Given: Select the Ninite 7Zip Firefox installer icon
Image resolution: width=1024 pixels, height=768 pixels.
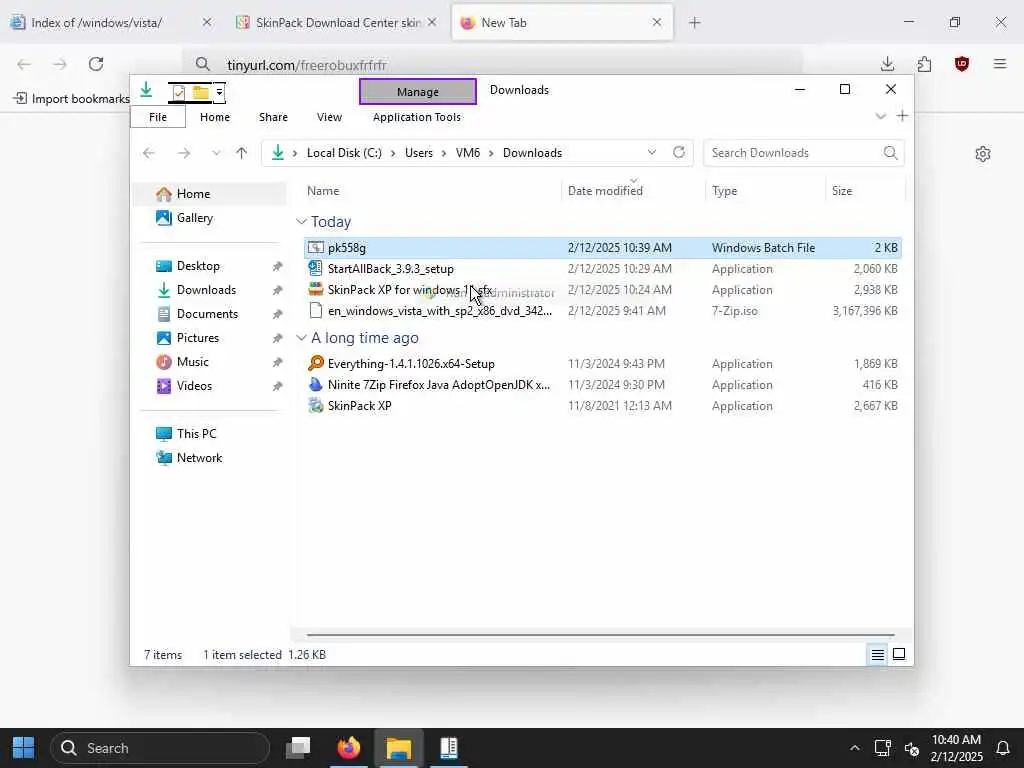Looking at the screenshot, I should pos(316,385).
